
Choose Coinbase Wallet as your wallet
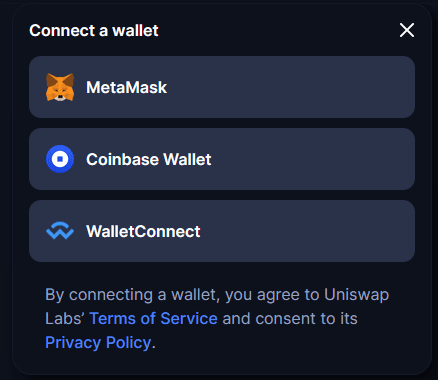pyautogui.click(x=222, y=159)
